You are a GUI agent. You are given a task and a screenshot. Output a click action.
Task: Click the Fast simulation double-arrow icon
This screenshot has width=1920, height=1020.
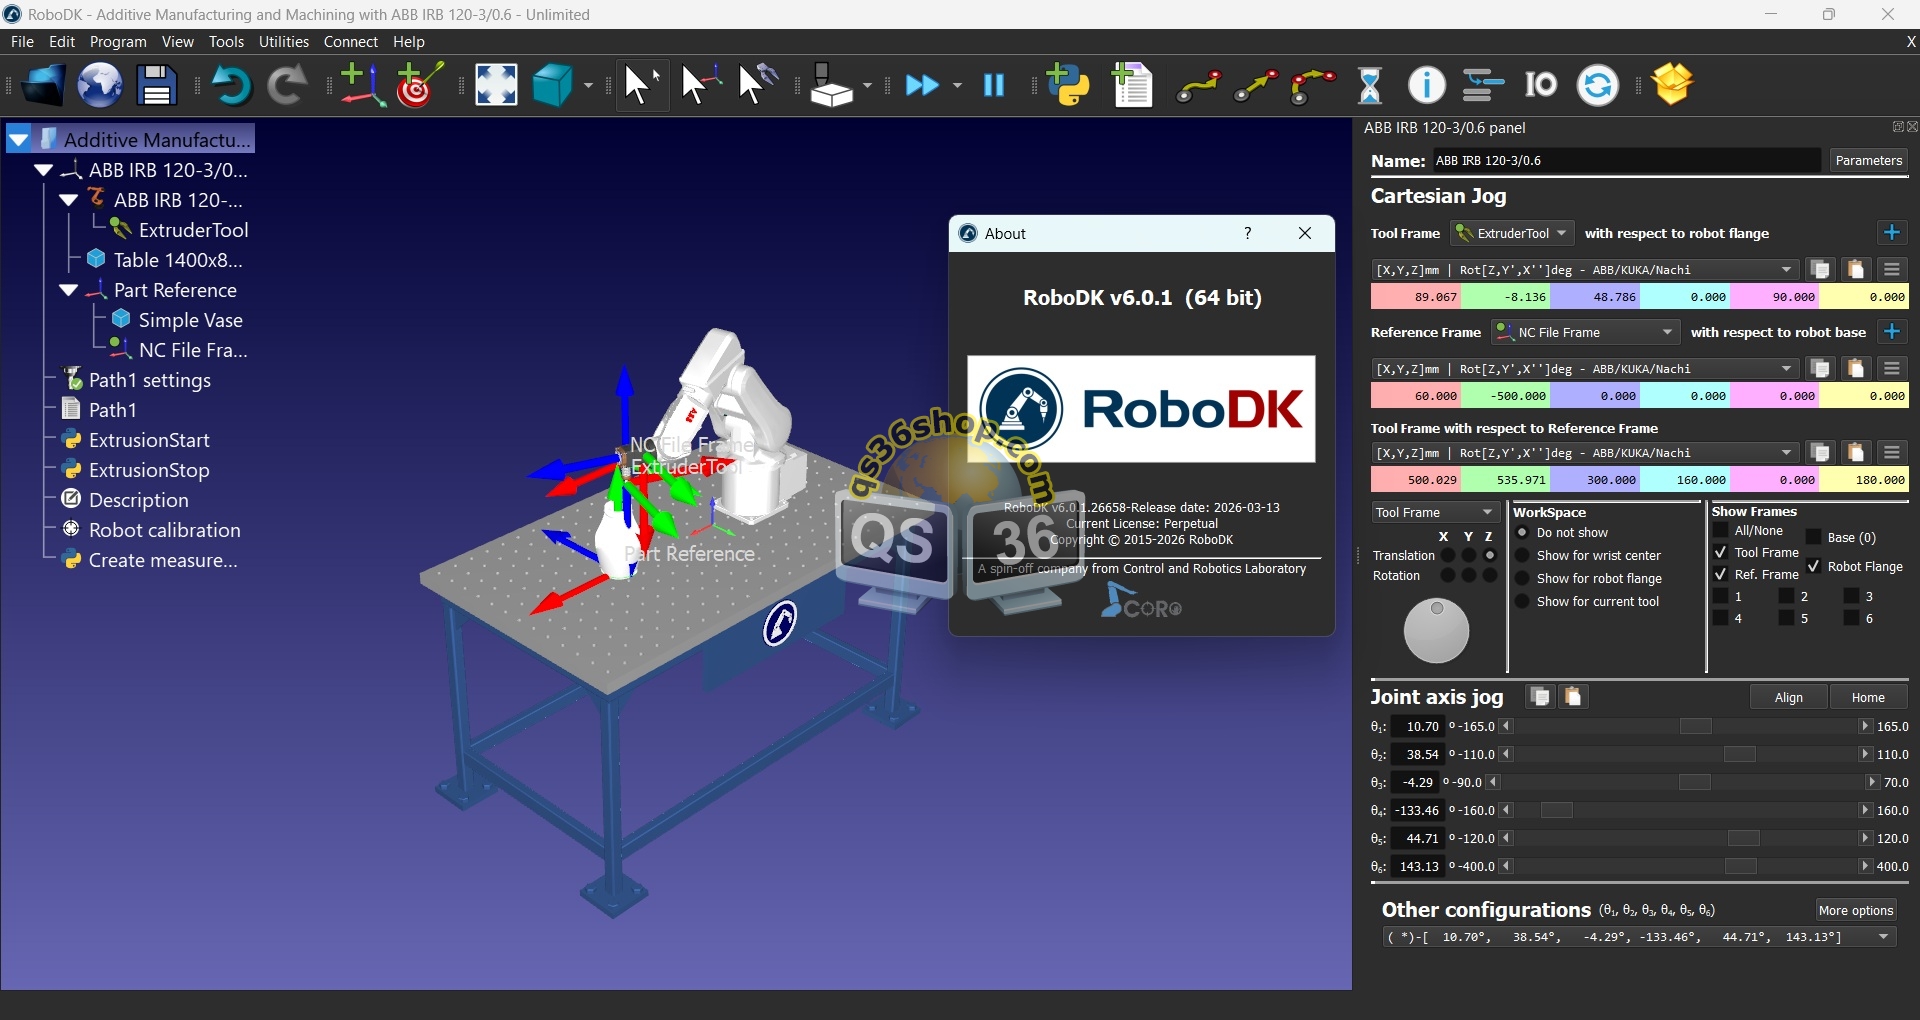point(922,85)
